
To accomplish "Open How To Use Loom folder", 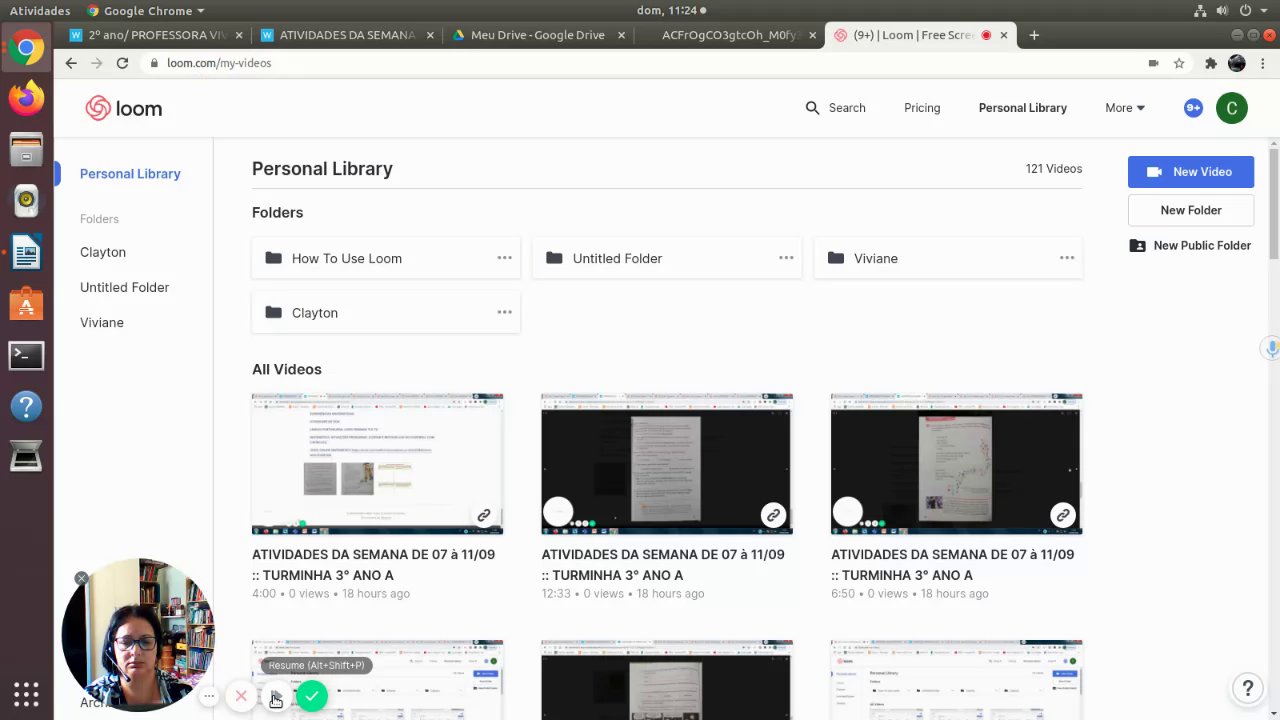I will coord(386,258).
